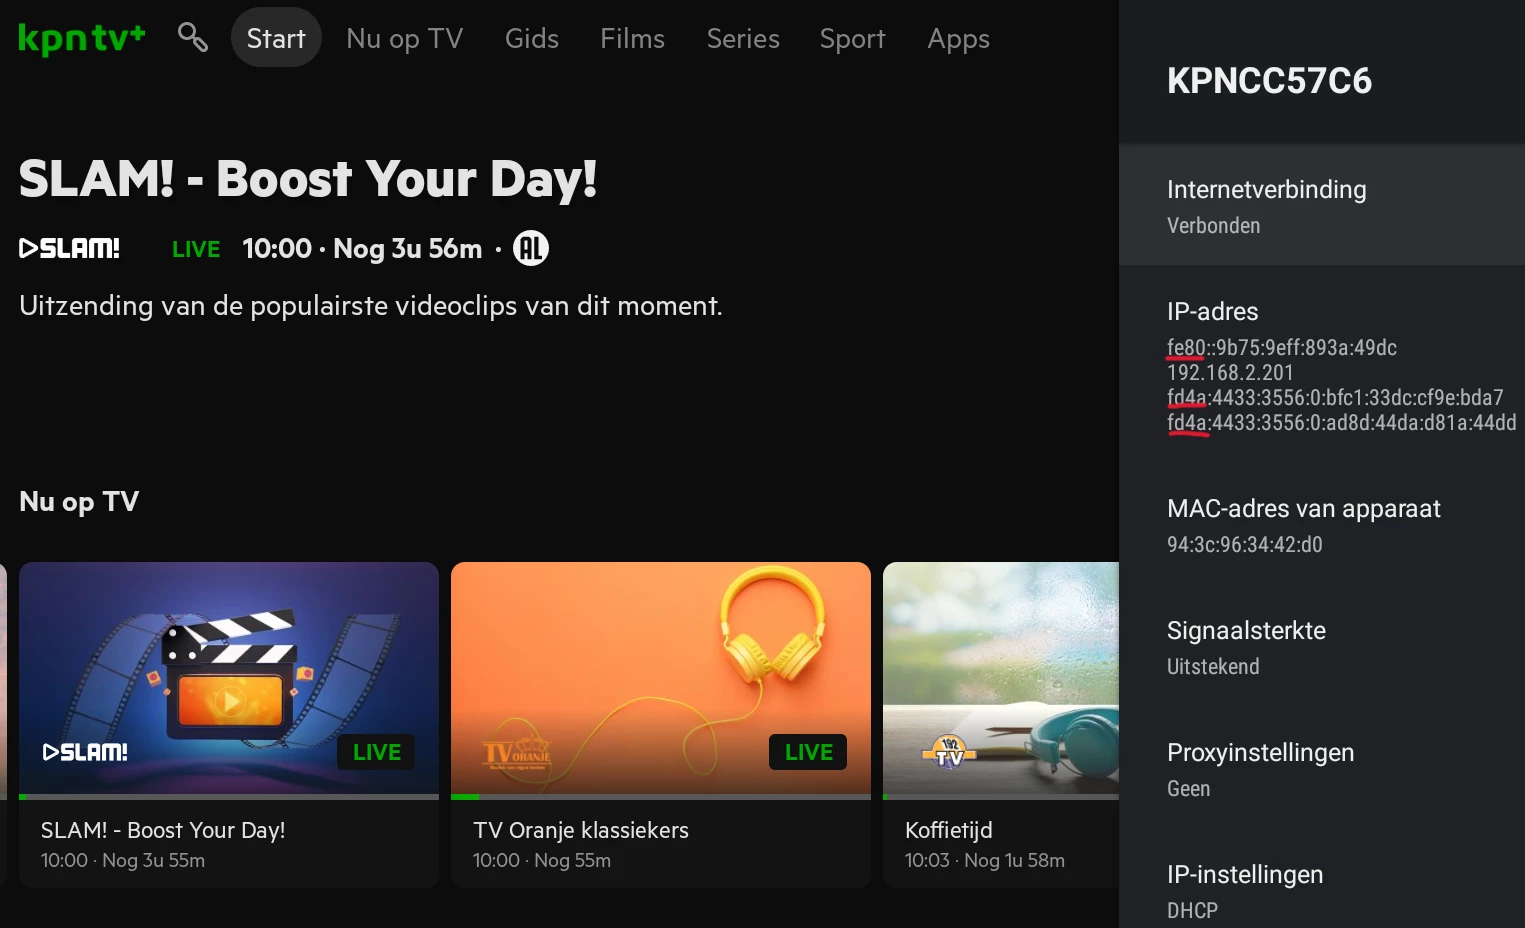Open Proxyinstellingen option
The height and width of the screenshot is (928, 1525).
pos(1322,769)
